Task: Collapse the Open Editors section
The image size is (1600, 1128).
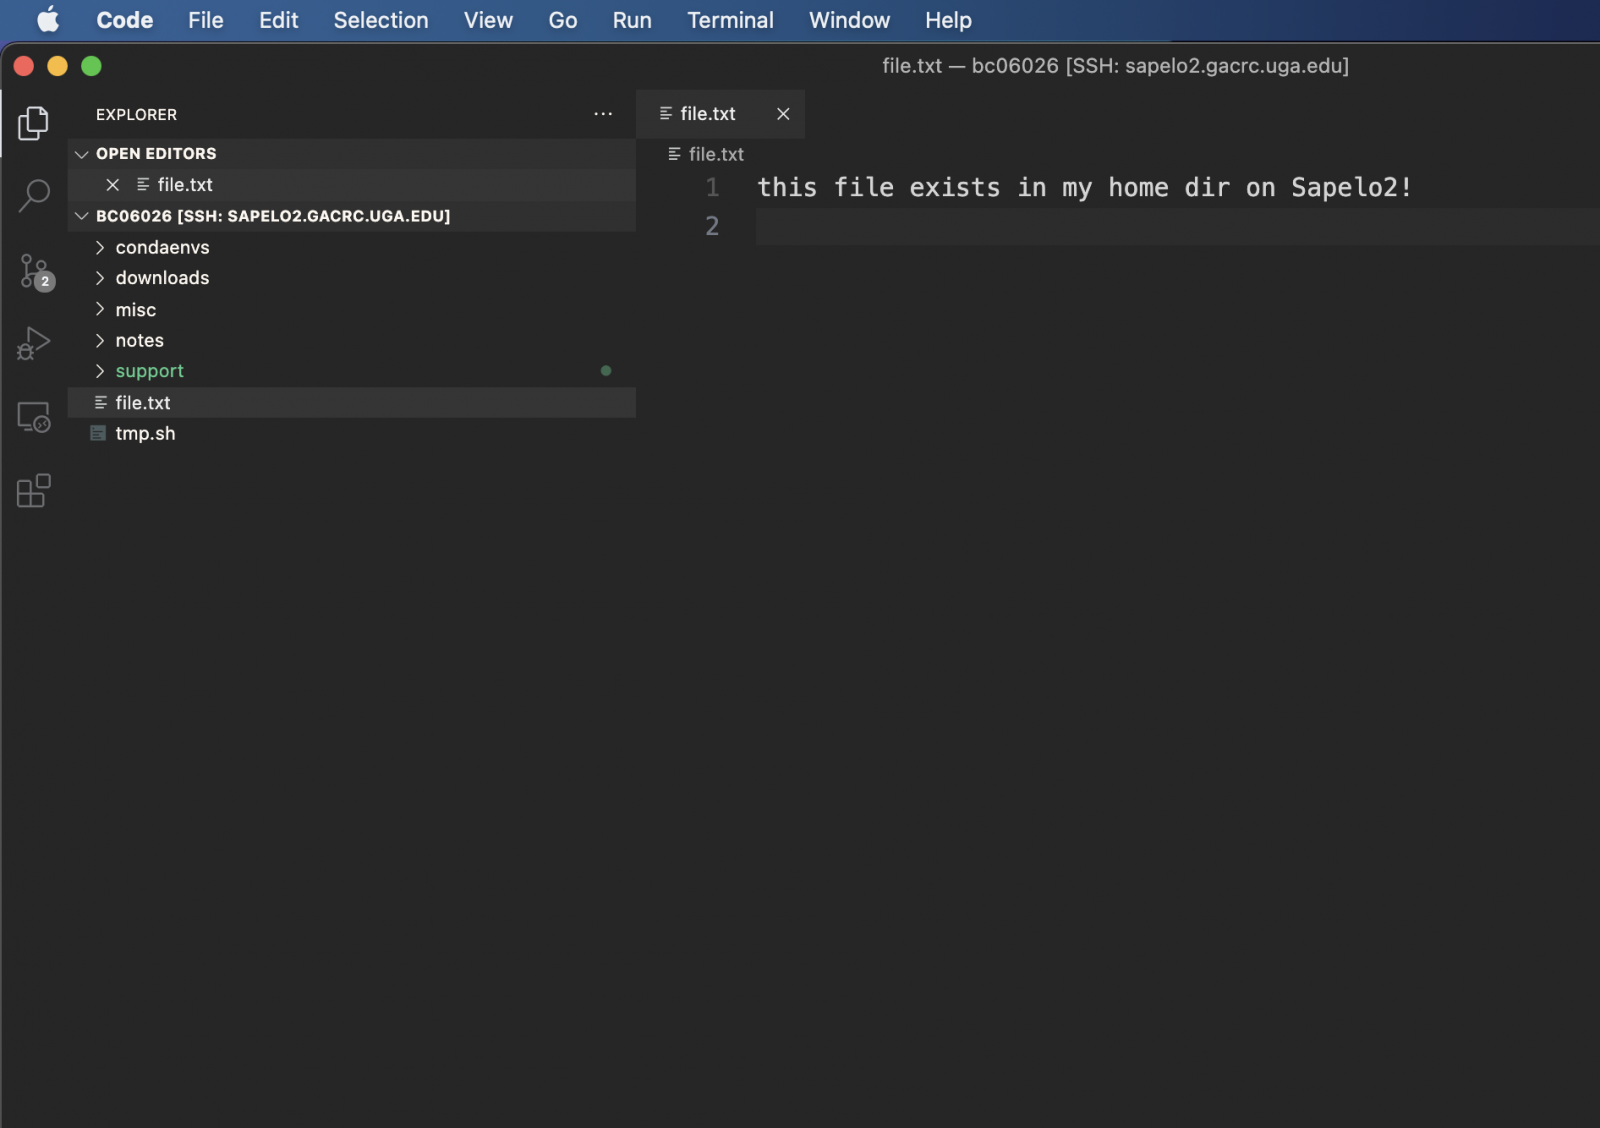Action: 82,153
